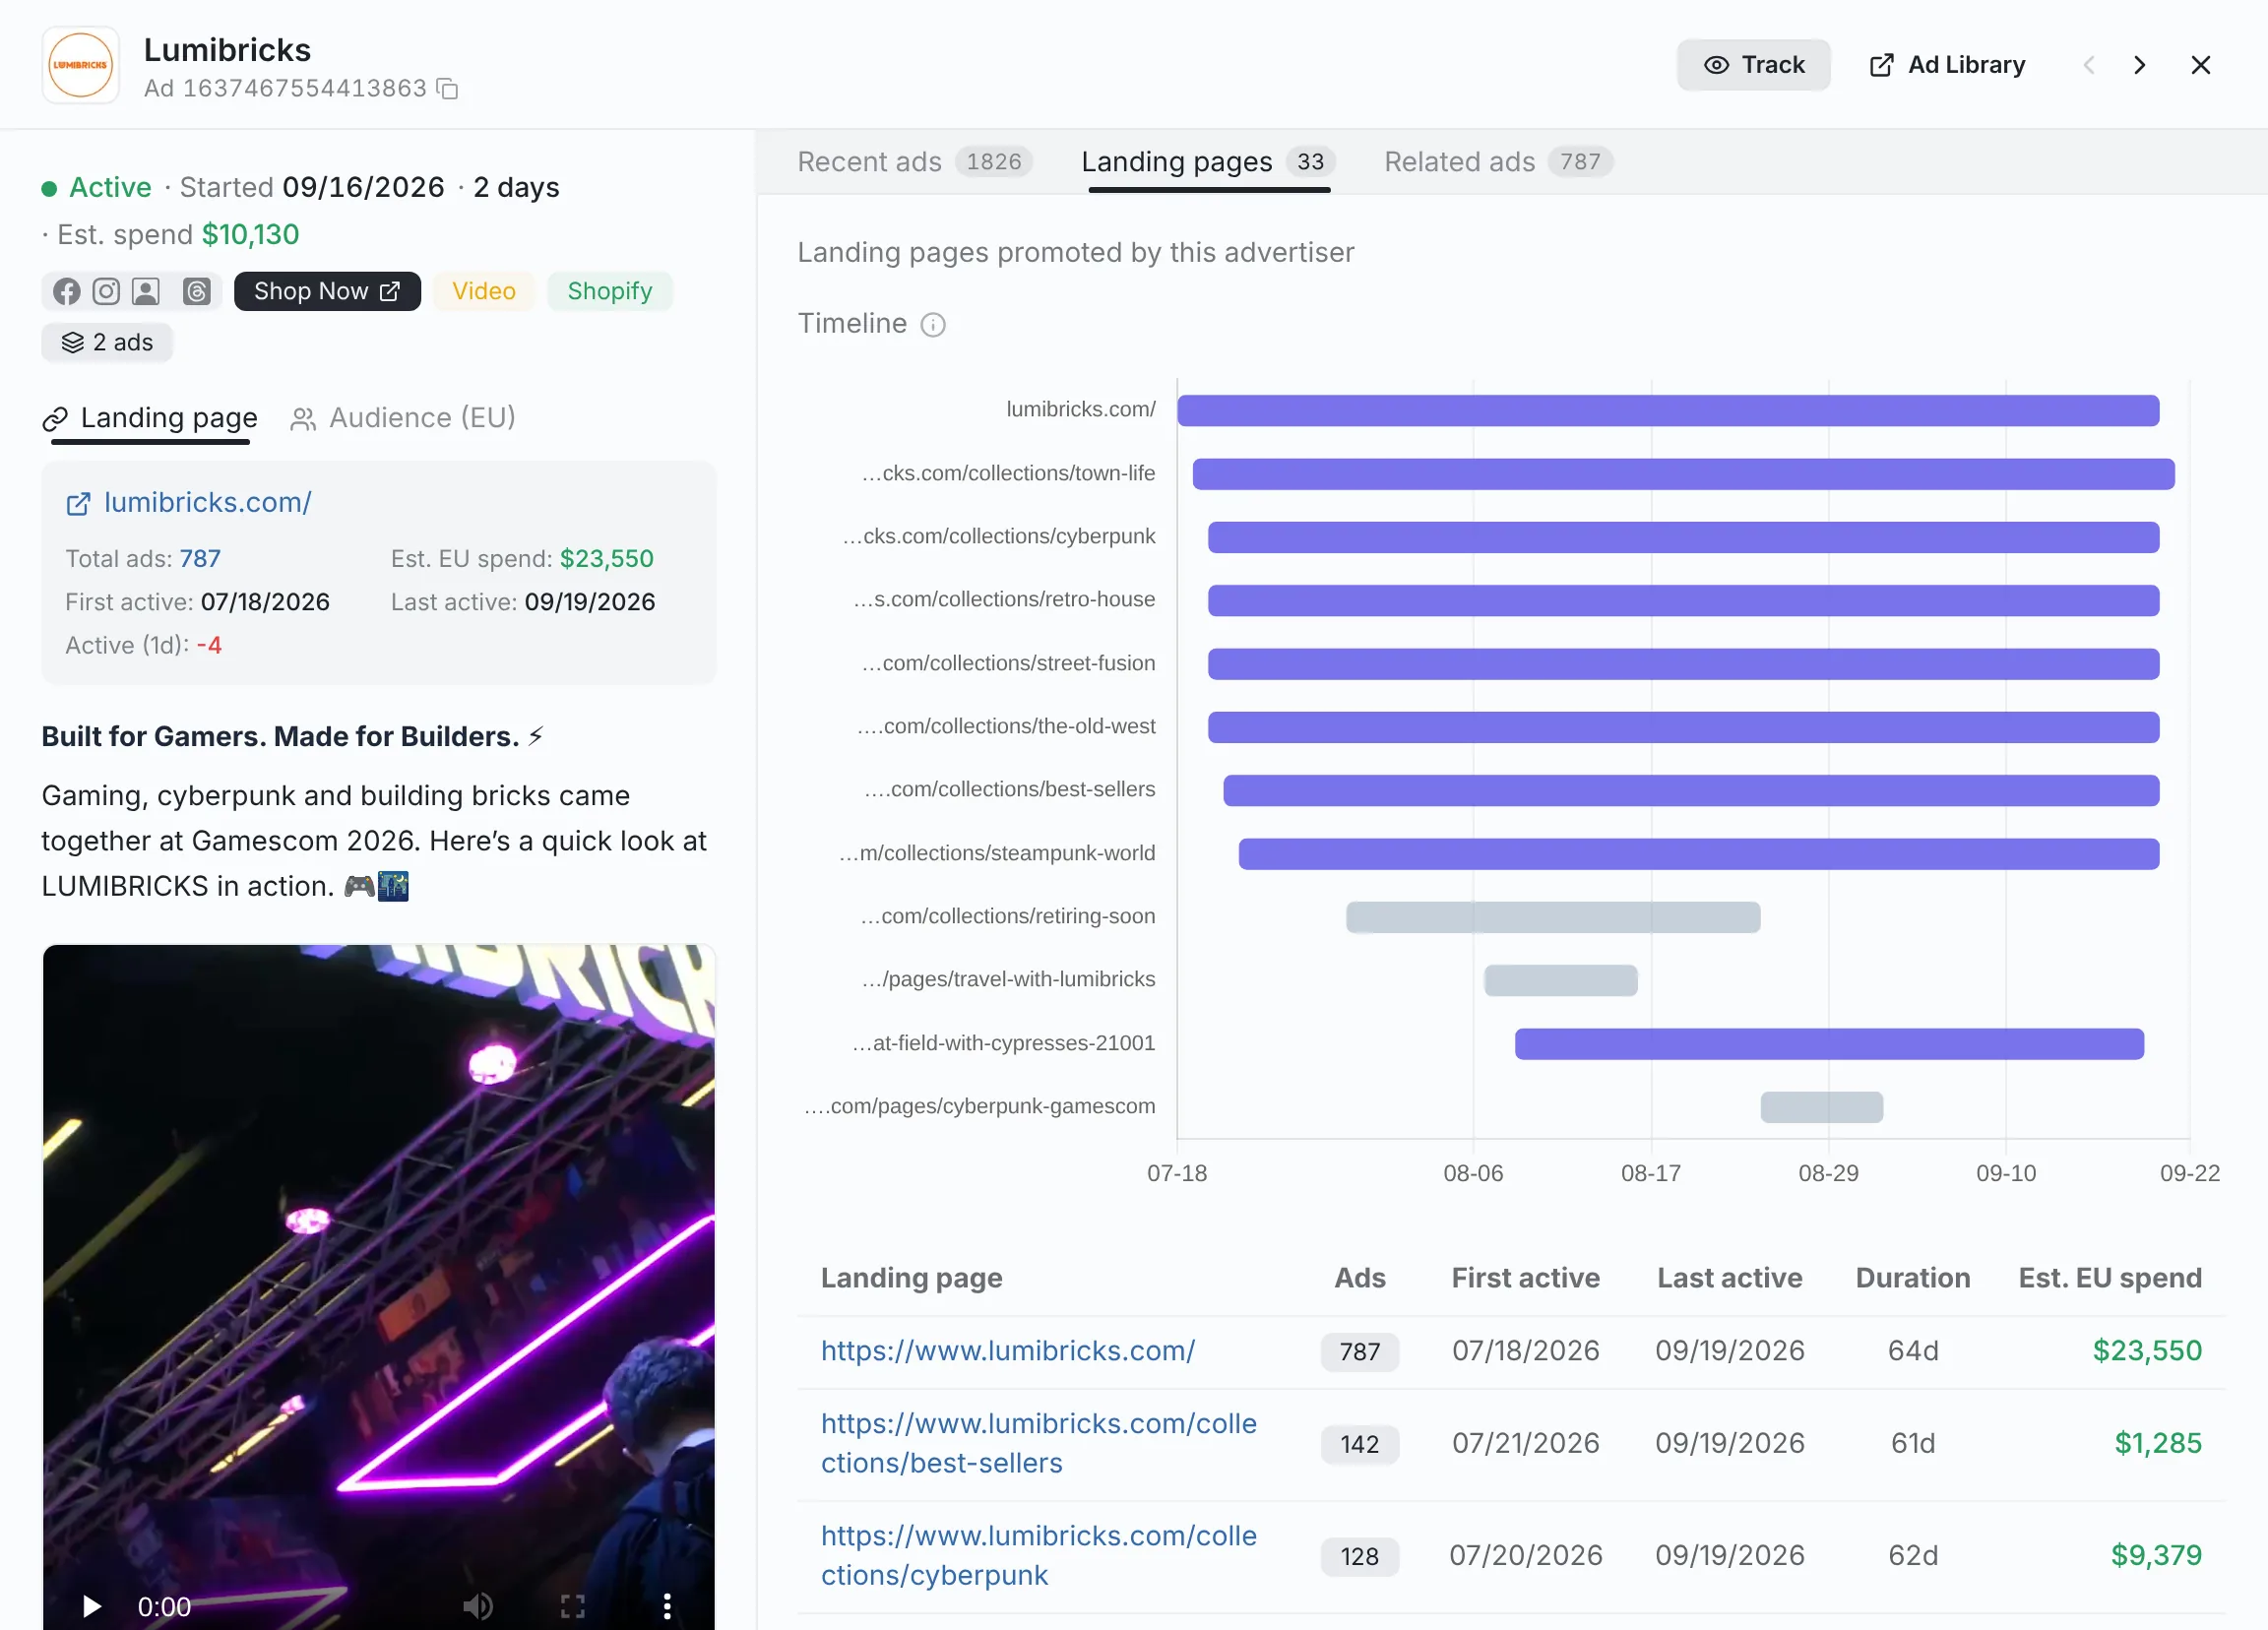
Task: Click the First active column header
Action: click(x=1526, y=1278)
